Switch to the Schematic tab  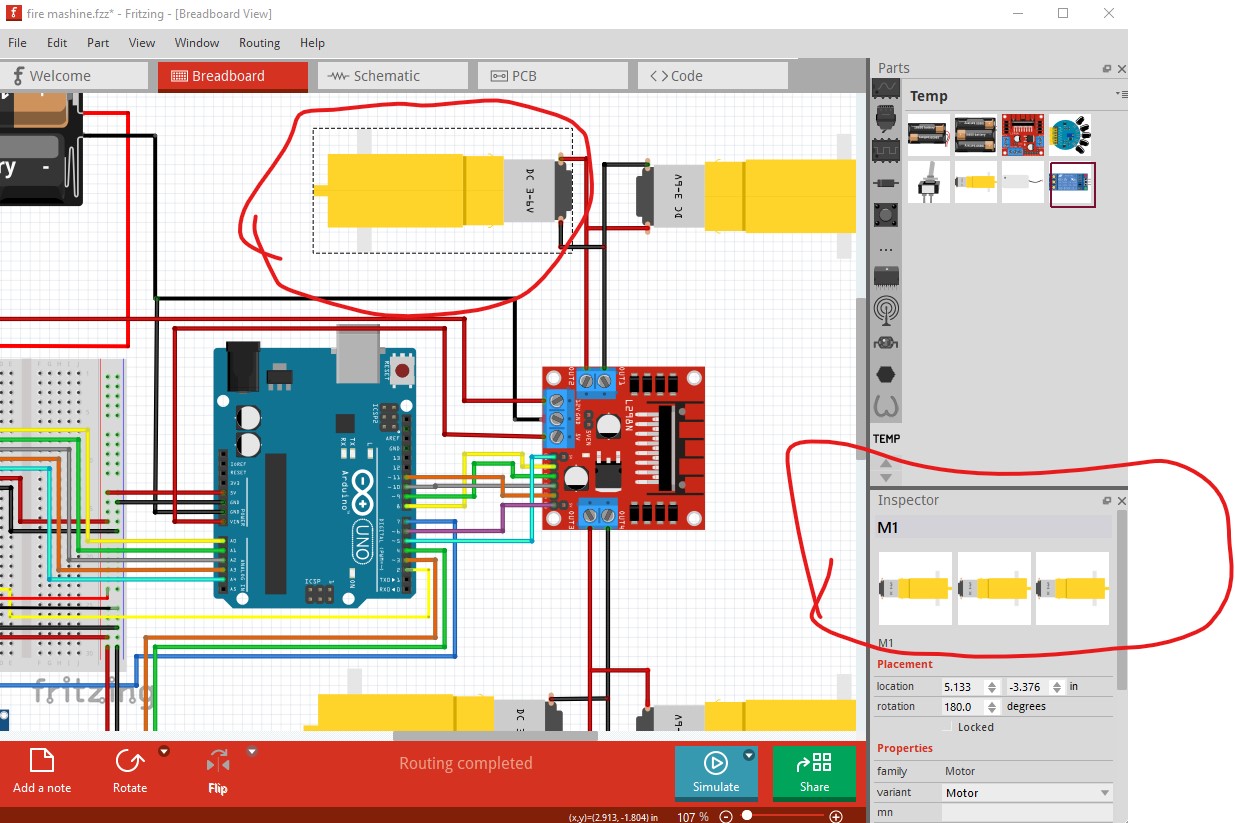(386, 76)
